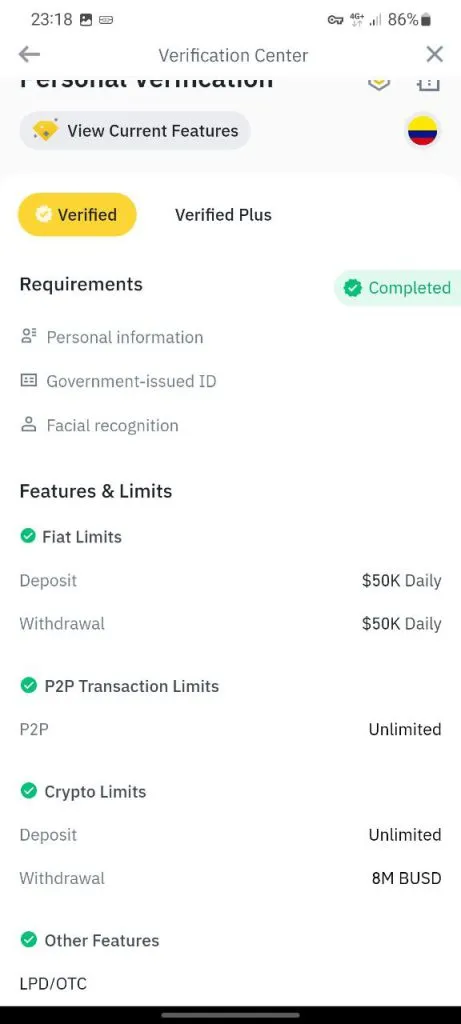This screenshot has width=461, height=1024.
Task: Tap the VPN key status bar icon
Action: coord(335,20)
